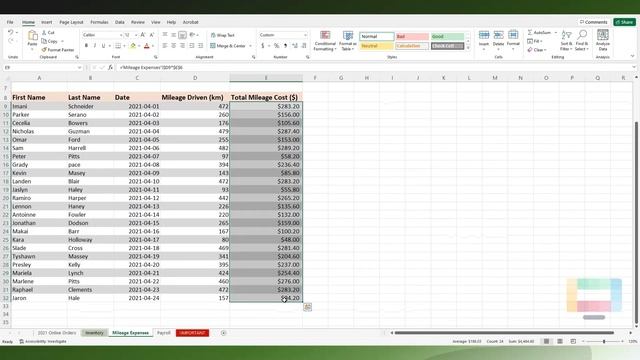The height and width of the screenshot is (360, 640).
Task: Toggle Bottom Align in Alignment group
Action: click(x=182, y=35)
